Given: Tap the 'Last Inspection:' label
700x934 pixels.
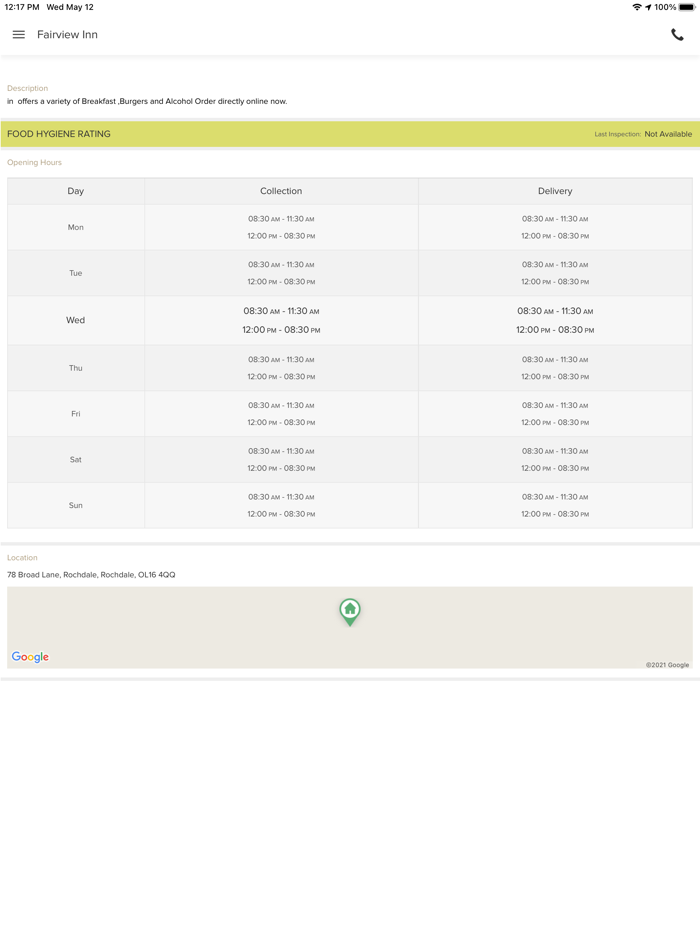Looking at the screenshot, I should tap(617, 134).
